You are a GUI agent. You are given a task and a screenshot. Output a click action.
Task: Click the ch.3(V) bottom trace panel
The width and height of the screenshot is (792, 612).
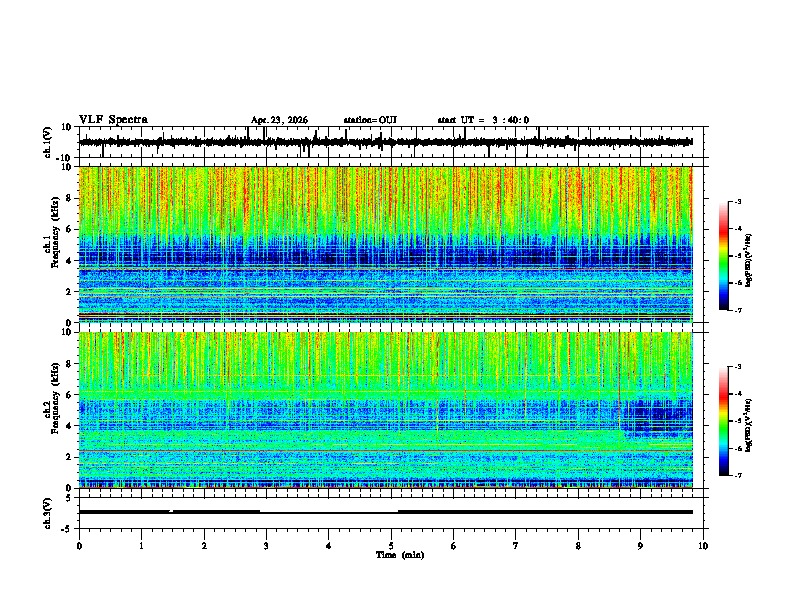pos(386,513)
